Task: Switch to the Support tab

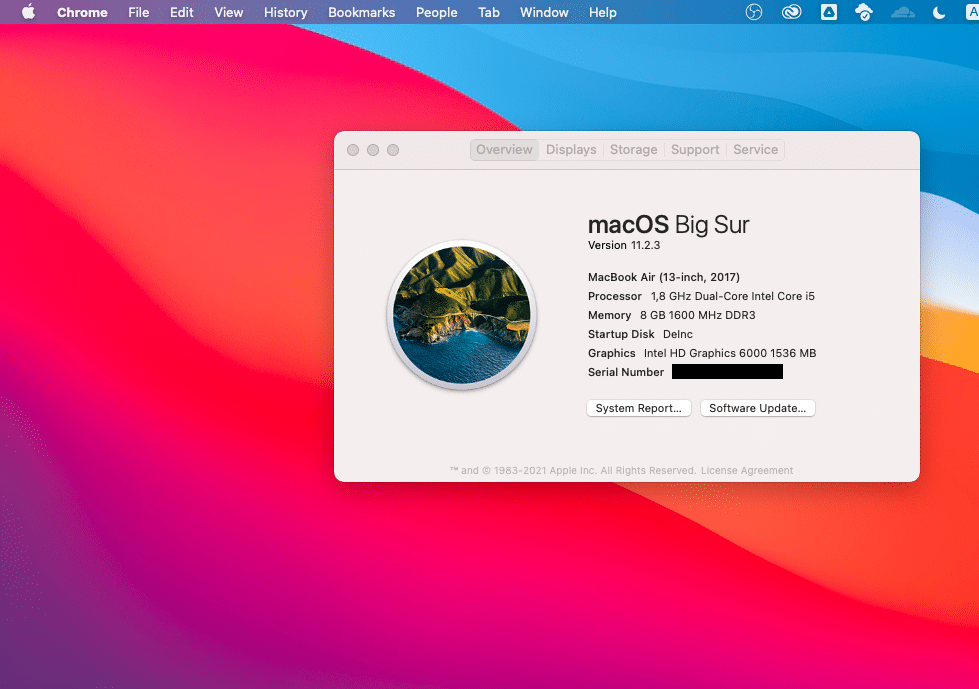Action: [x=695, y=150]
